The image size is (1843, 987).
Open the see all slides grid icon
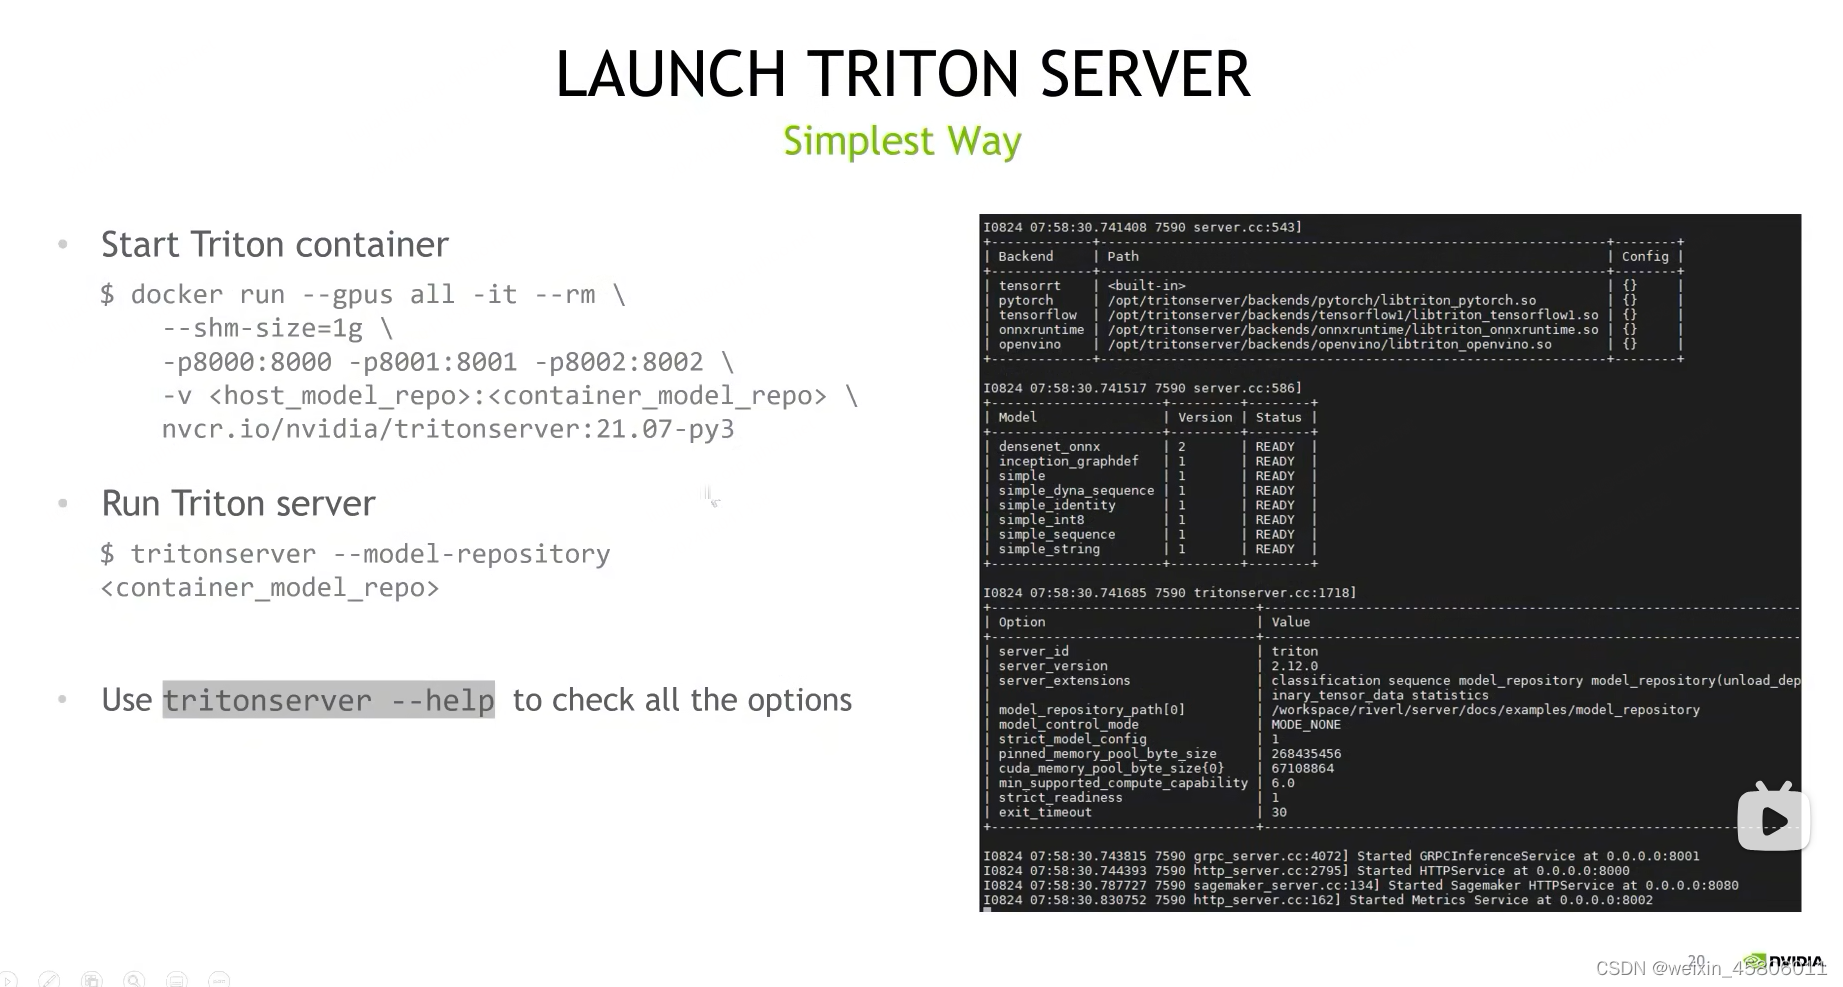click(x=92, y=979)
